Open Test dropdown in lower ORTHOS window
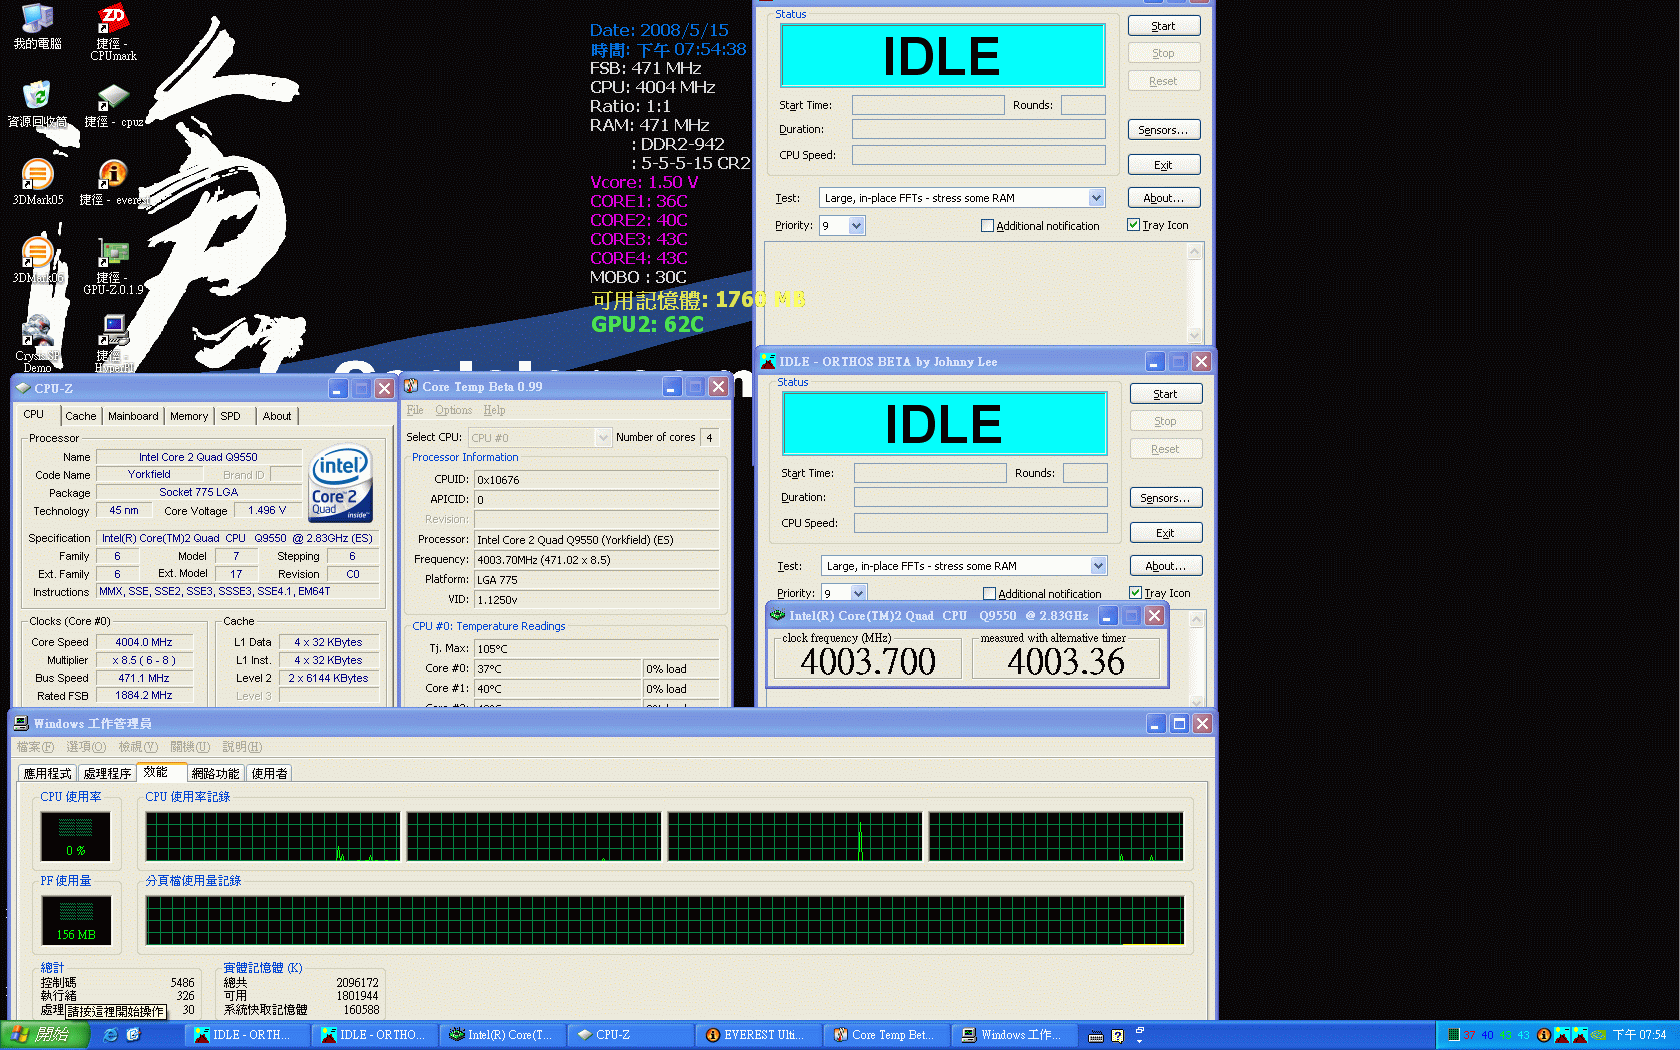Screen dimensions: 1680x1050 coord(1098,566)
